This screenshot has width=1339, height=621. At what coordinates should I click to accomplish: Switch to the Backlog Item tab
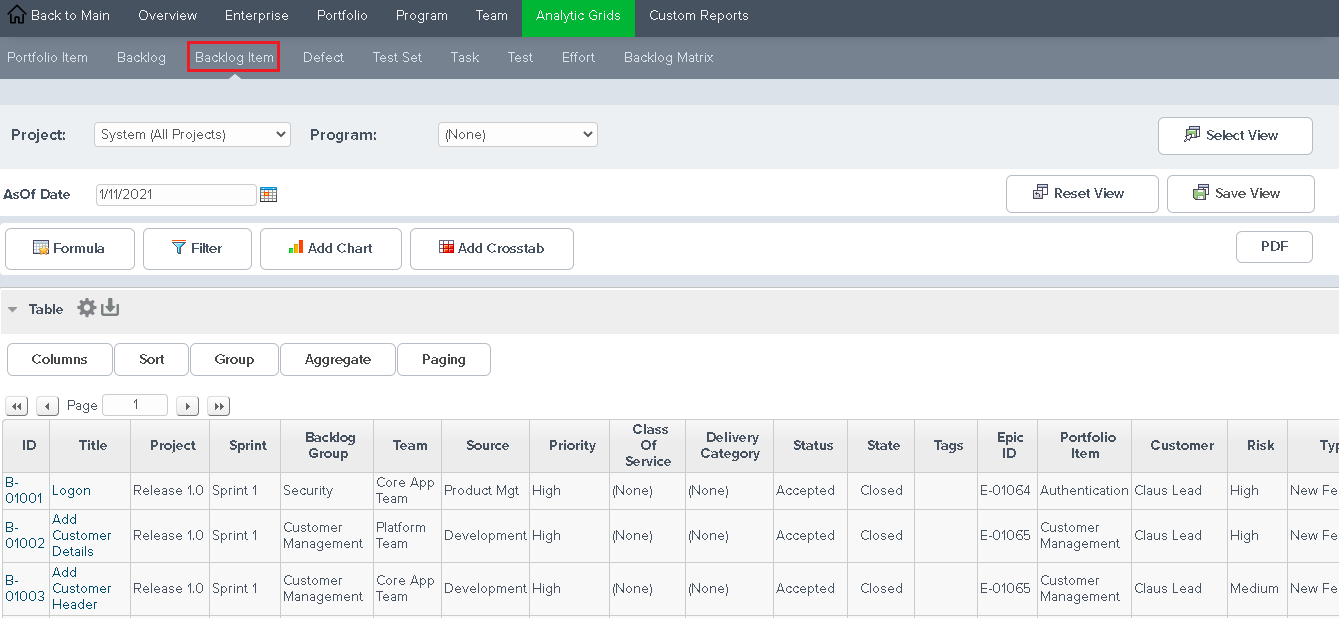[234, 58]
